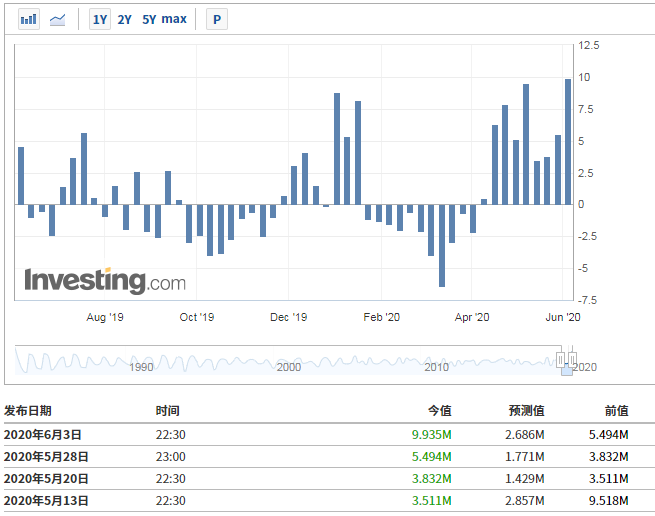The image size is (655, 516).
Task: Click the left navigator range handle
Action: [x=561, y=359]
